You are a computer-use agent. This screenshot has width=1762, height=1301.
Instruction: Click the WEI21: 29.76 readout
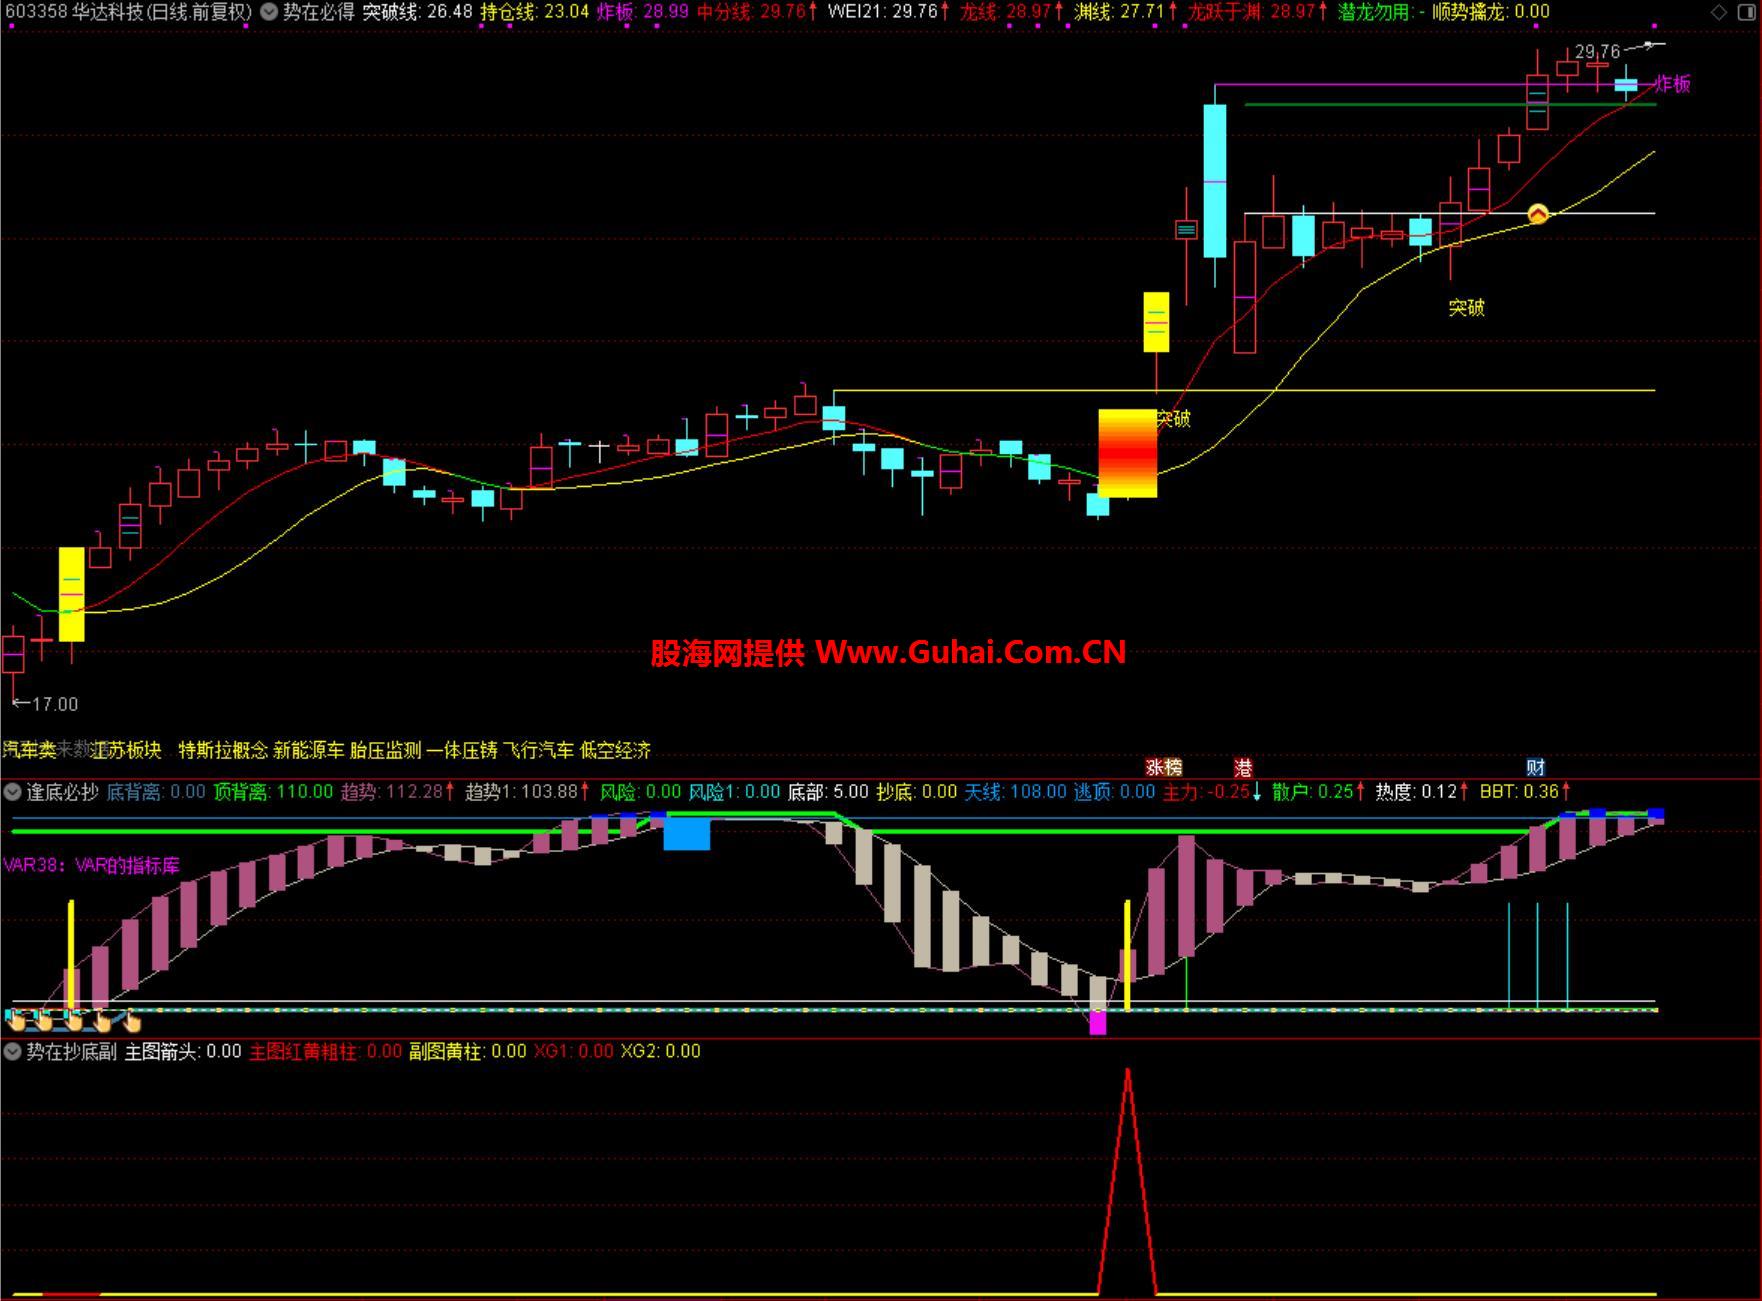pyautogui.click(x=889, y=12)
